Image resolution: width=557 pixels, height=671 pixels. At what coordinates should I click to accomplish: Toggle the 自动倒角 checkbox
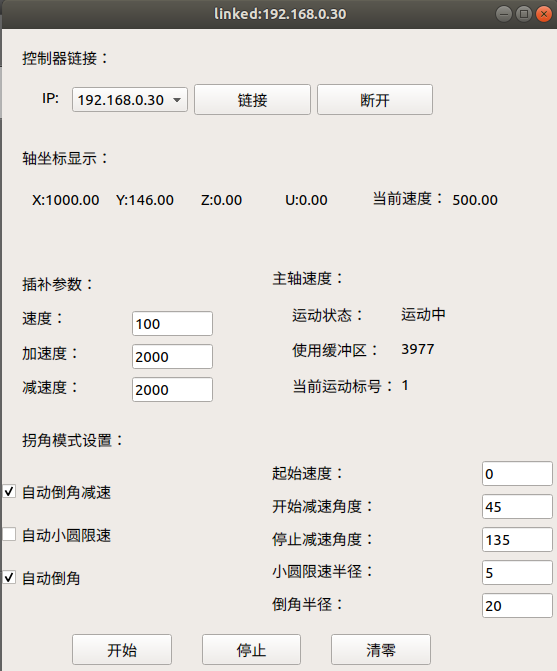coord(9,577)
